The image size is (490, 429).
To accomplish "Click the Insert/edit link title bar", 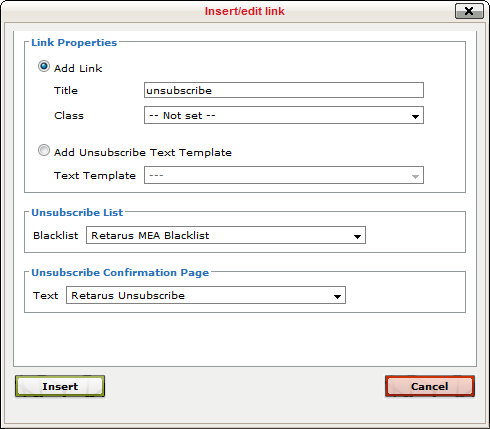I will [x=245, y=11].
